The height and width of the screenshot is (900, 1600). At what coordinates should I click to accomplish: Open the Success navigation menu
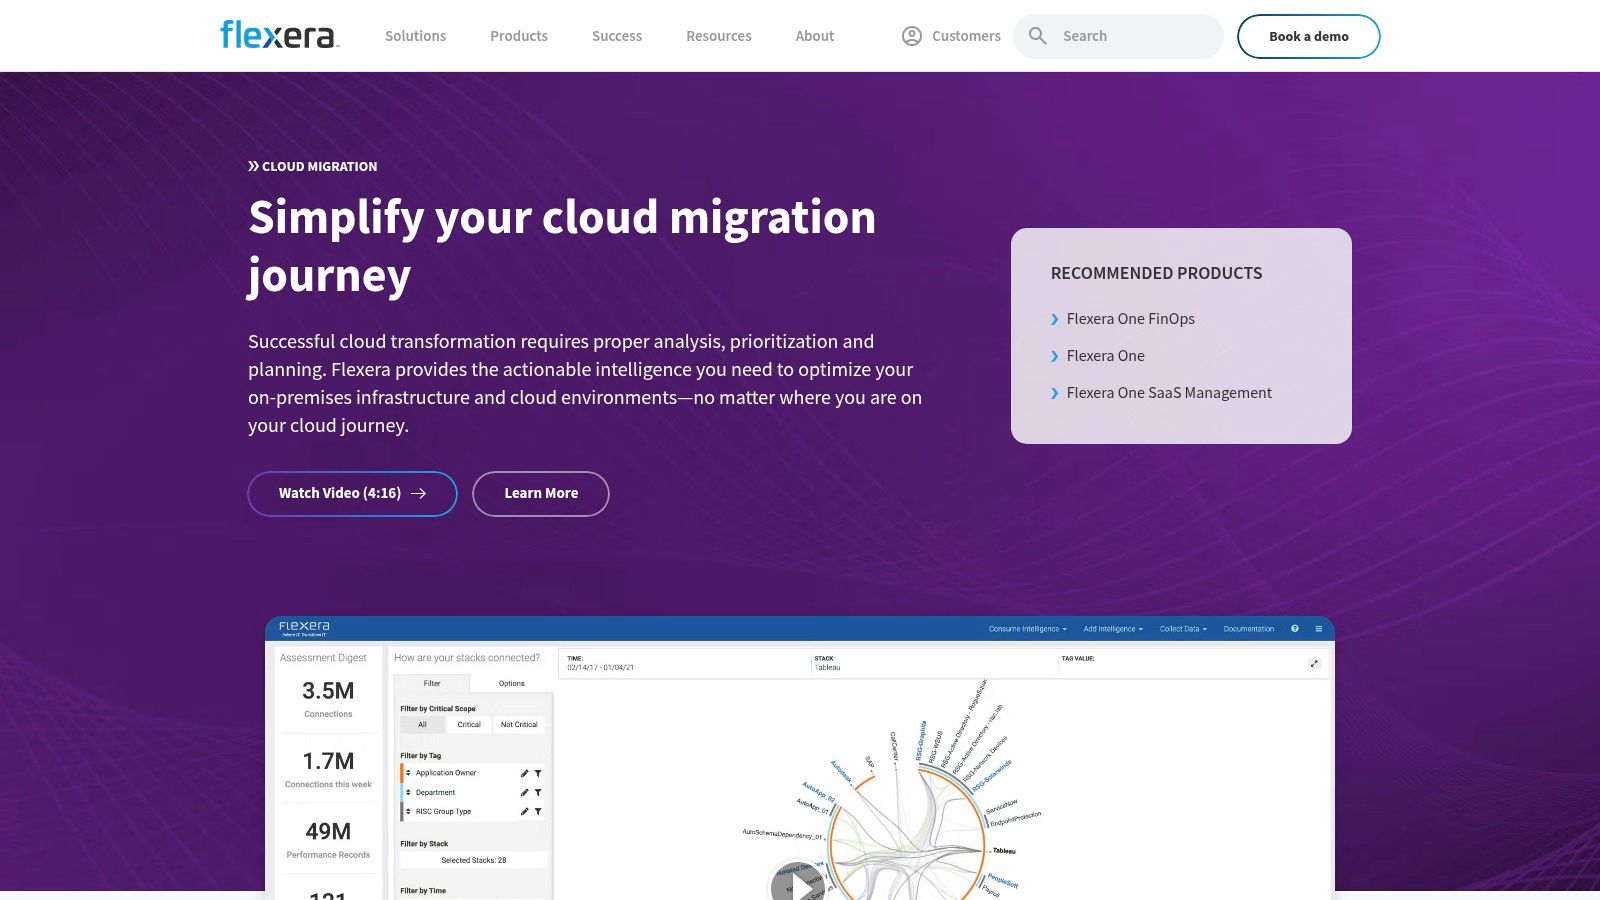tap(617, 36)
